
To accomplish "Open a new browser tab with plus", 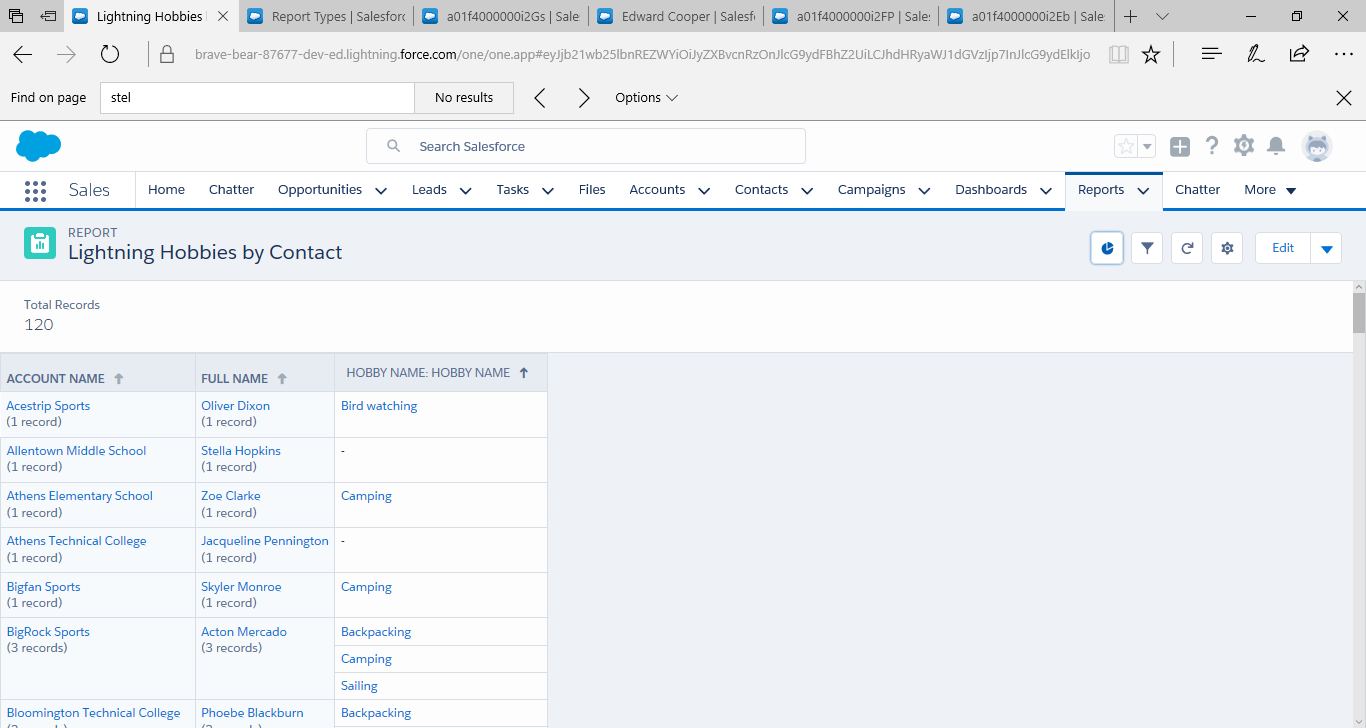I will (x=1130, y=17).
